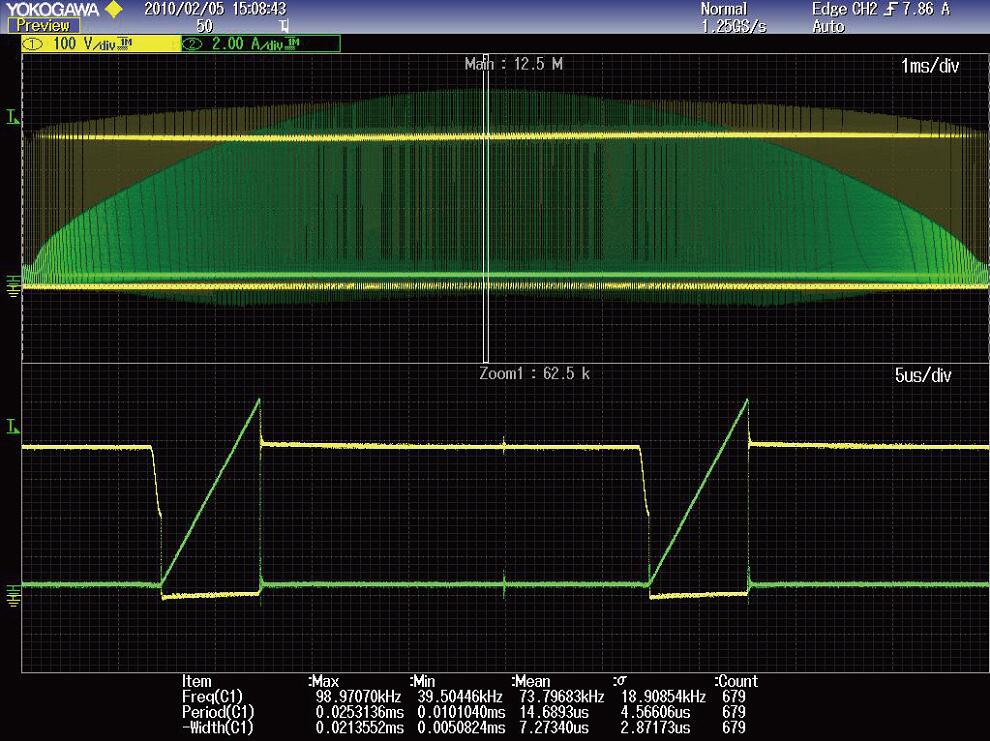Toggle the Preview mode indicator
This screenshot has height=741, width=990.
pyautogui.click(x=43, y=26)
